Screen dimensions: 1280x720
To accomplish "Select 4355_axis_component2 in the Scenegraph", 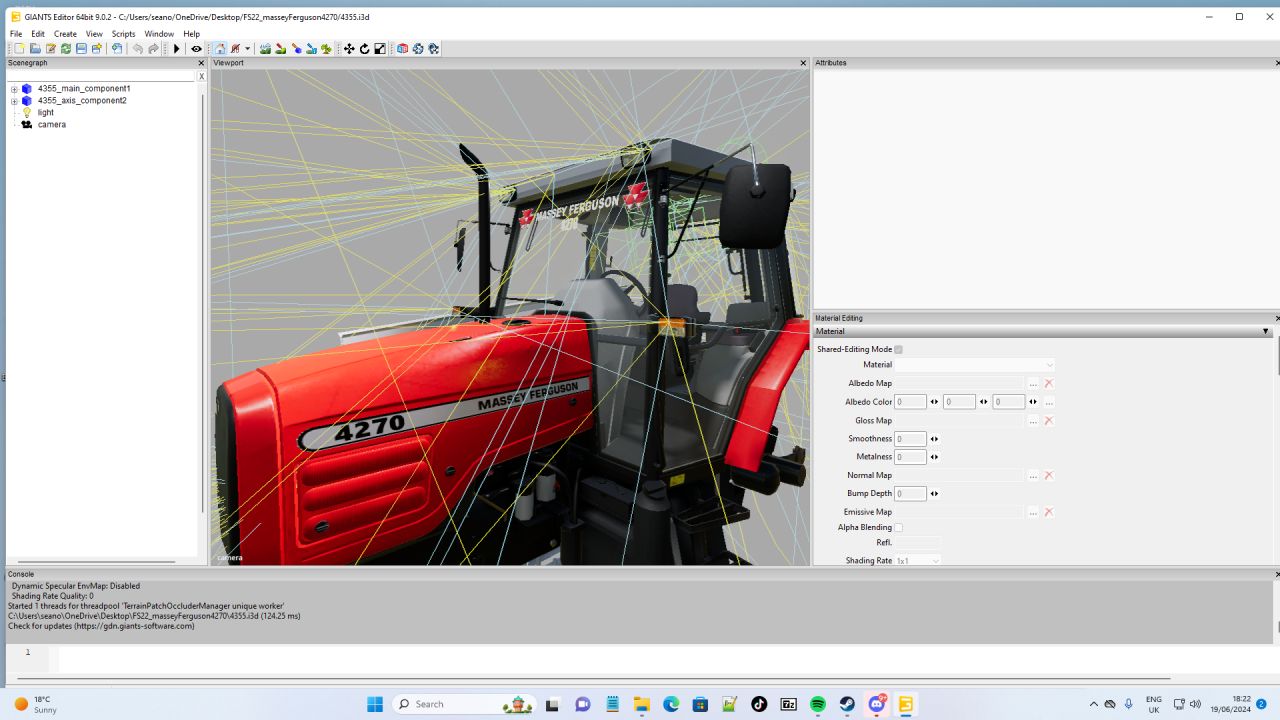I will pyautogui.click(x=82, y=101).
